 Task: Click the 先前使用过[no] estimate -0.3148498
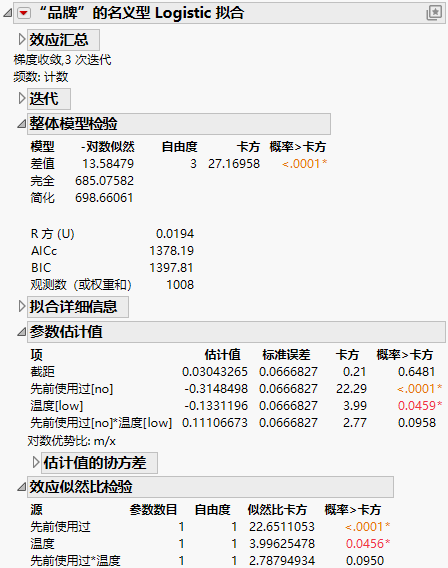pos(216,389)
